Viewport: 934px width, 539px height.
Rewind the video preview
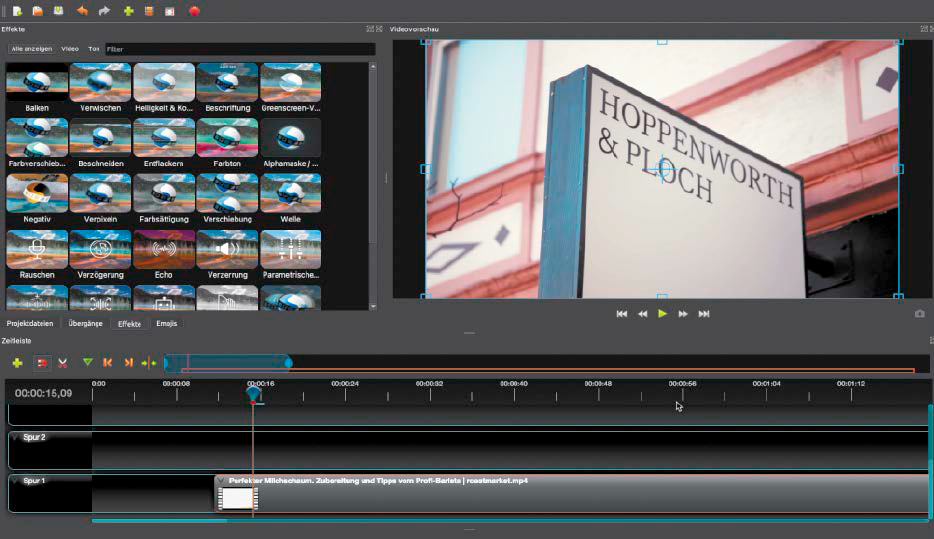pos(642,314)
